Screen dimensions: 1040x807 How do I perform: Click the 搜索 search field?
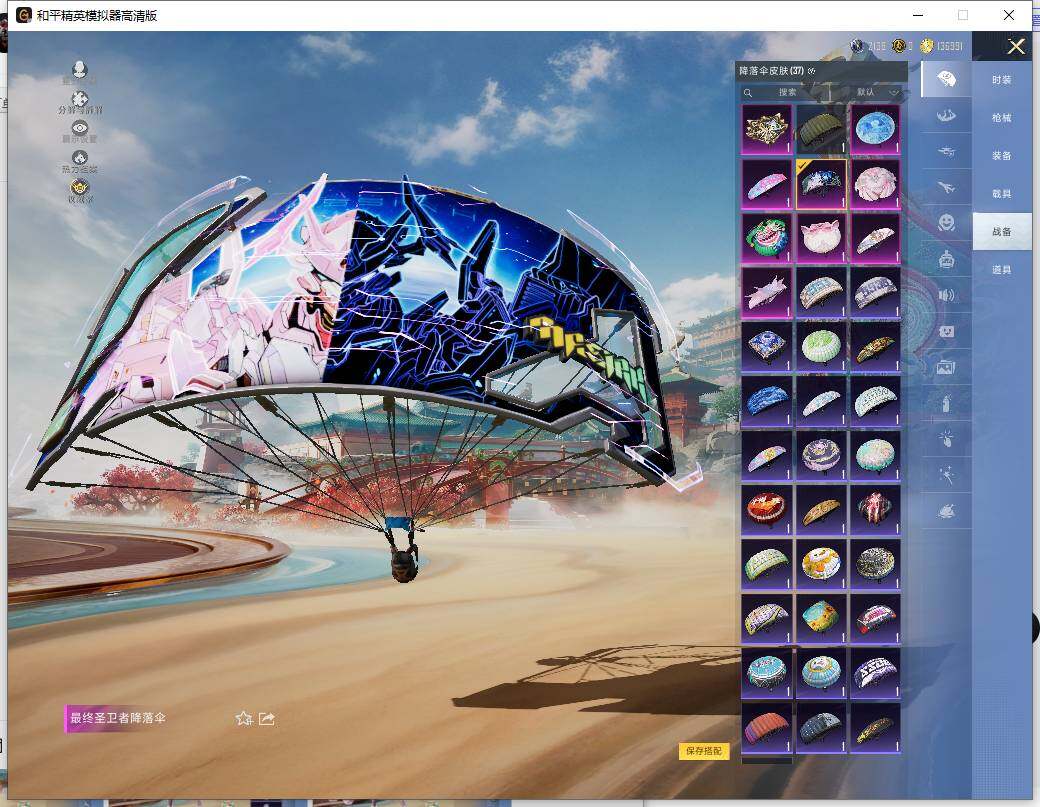point(790,92)
